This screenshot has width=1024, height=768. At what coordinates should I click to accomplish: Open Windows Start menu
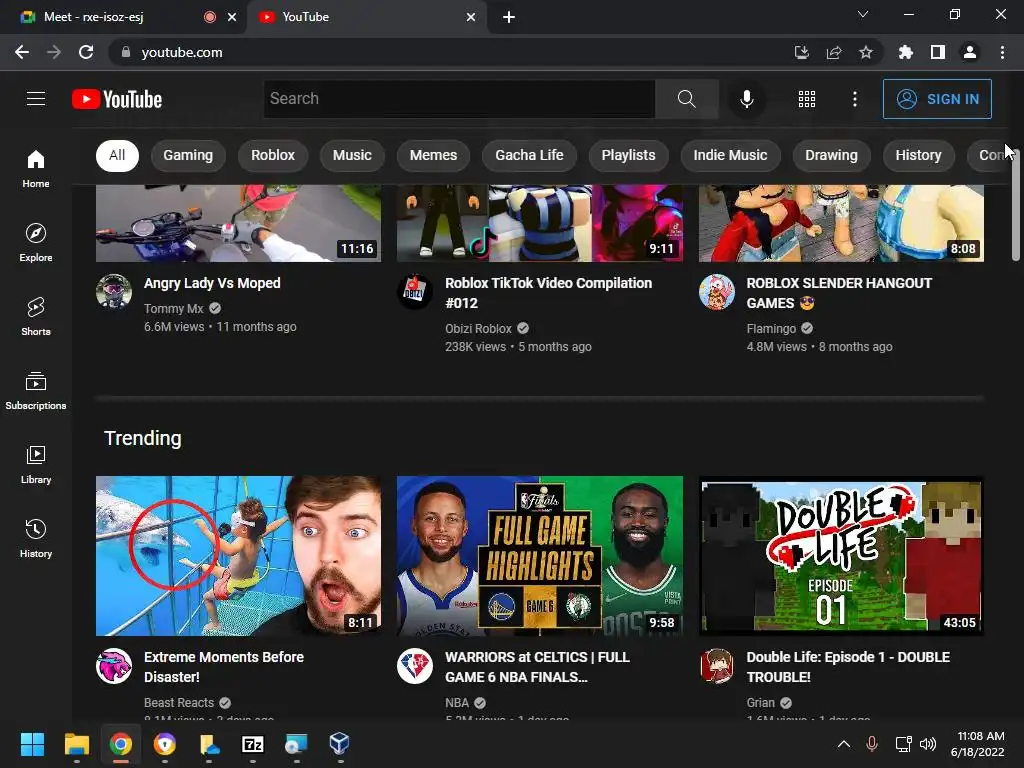(x=32, y=744)
